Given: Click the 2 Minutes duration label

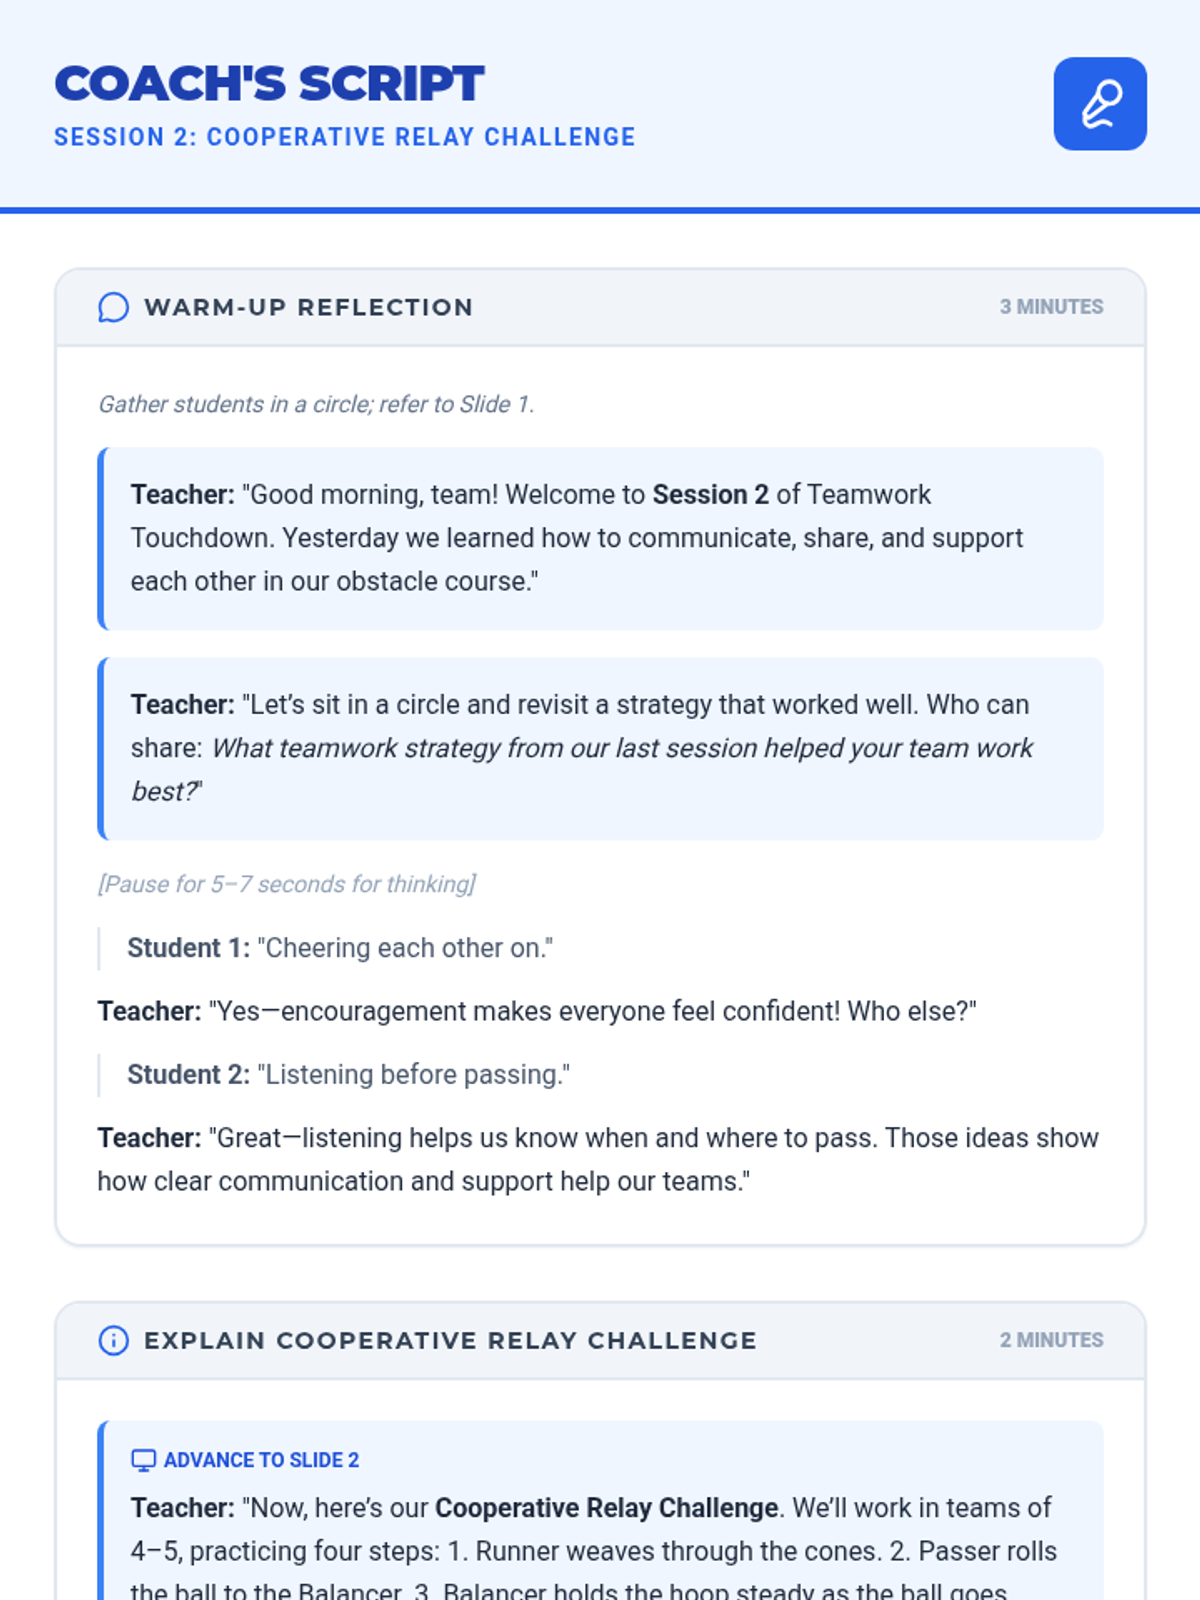Looking at the screenshot, I should point(1051,1340).
